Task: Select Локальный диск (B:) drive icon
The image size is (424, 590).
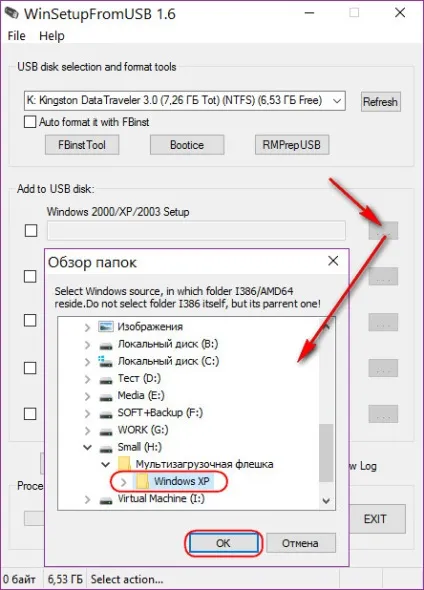Action: (106, 345)
